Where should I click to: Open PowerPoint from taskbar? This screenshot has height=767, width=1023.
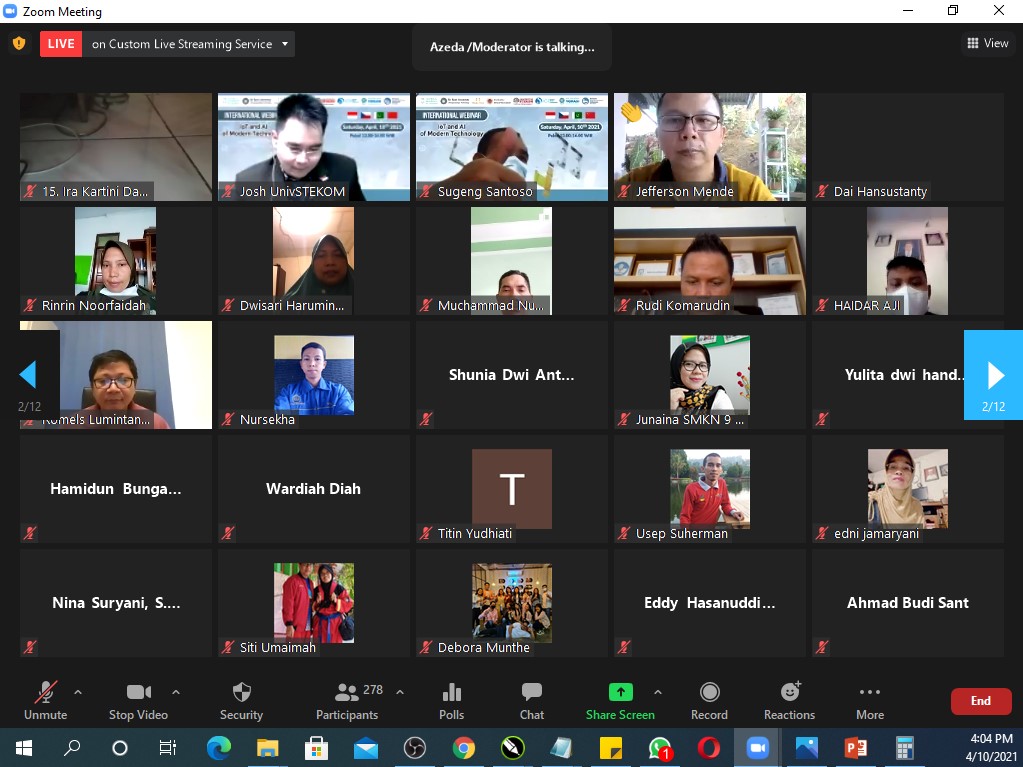[855, 747]
